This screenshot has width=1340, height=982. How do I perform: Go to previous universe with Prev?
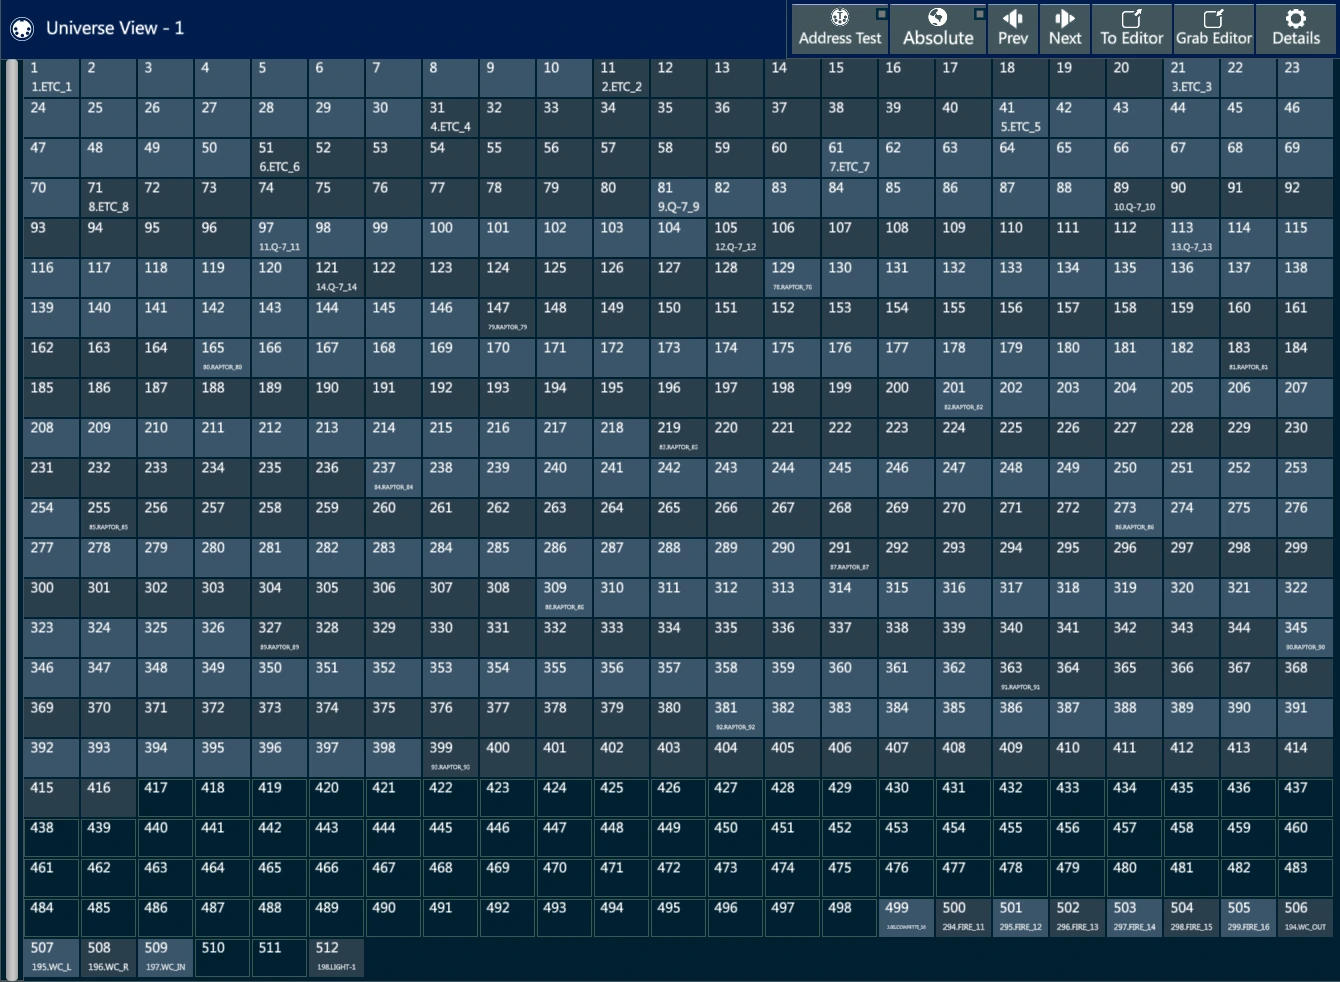pyautogui.click(x=1012, y=28)
